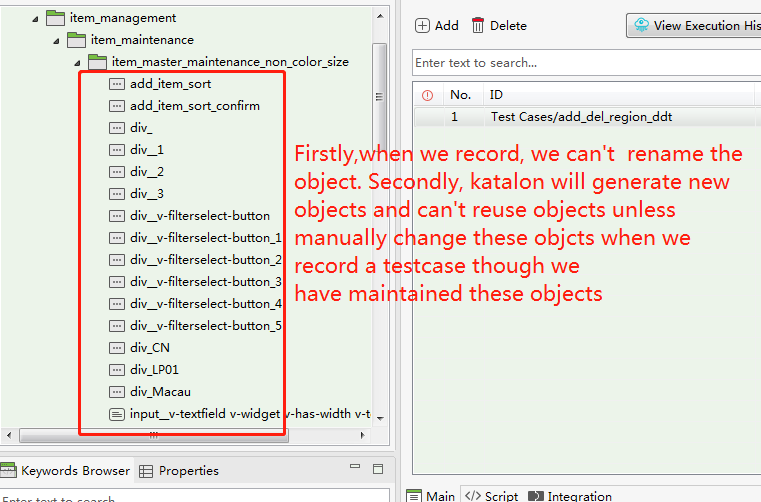Select add_item_sort_confirm in the tree
Screen dimensions: 761x502
click(x=195, y=106)
